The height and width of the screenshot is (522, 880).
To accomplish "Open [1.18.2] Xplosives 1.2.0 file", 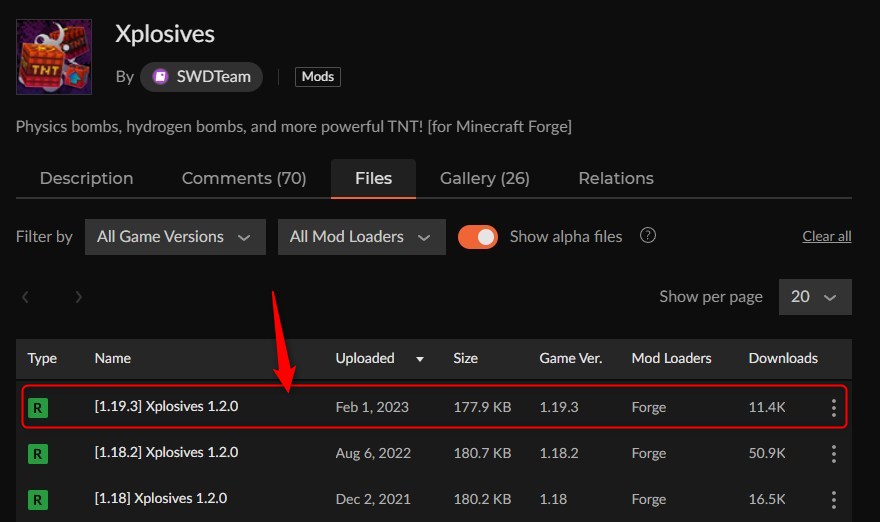I will (166, 452).
